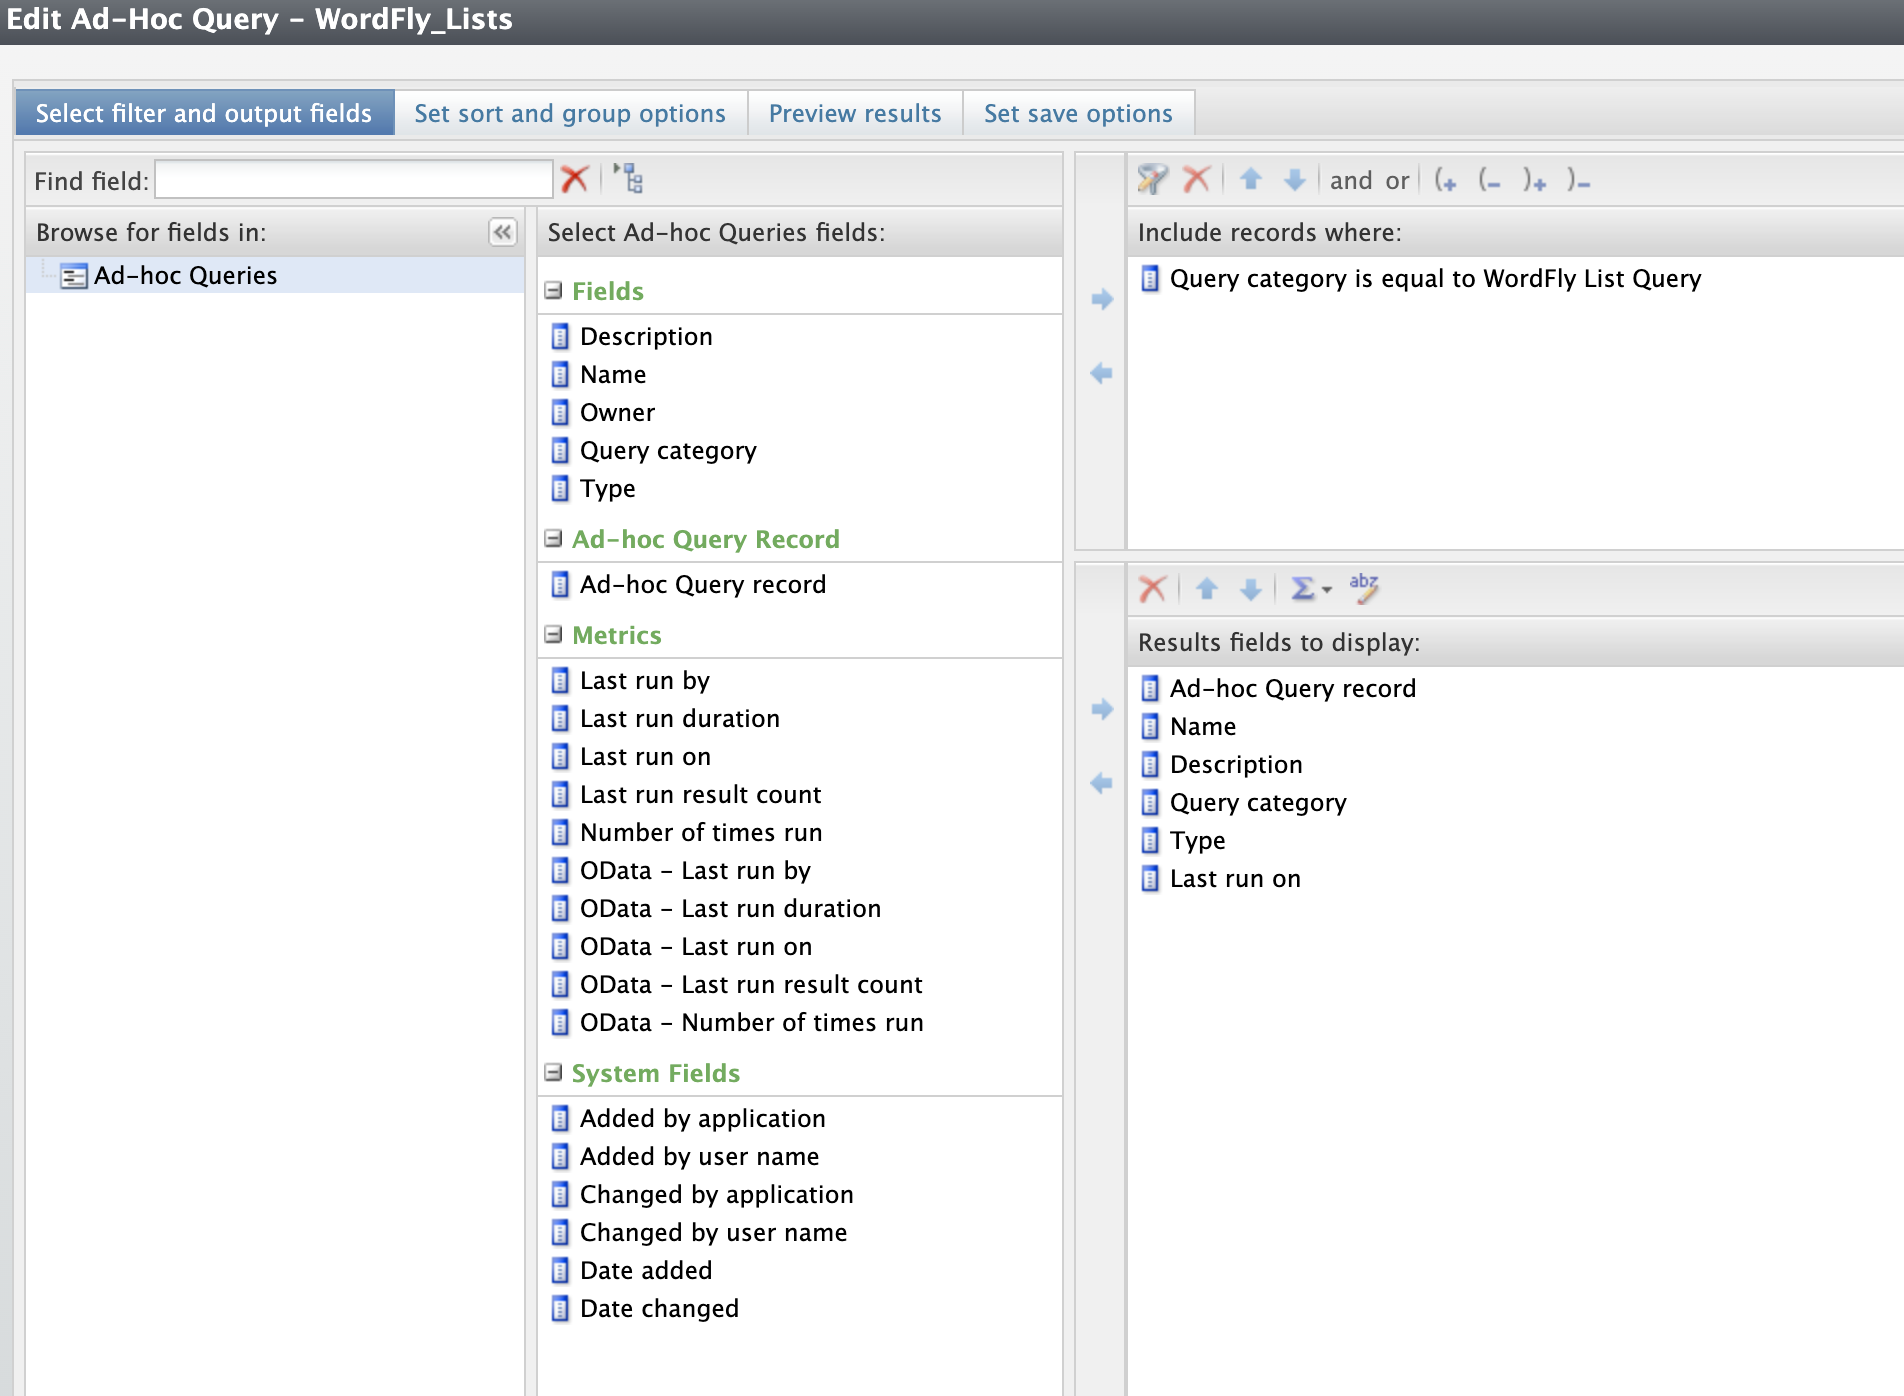The height and width of the screenshot is (1396, 1904).
Task: Move the results field up
Action: tap(1207, 589)
